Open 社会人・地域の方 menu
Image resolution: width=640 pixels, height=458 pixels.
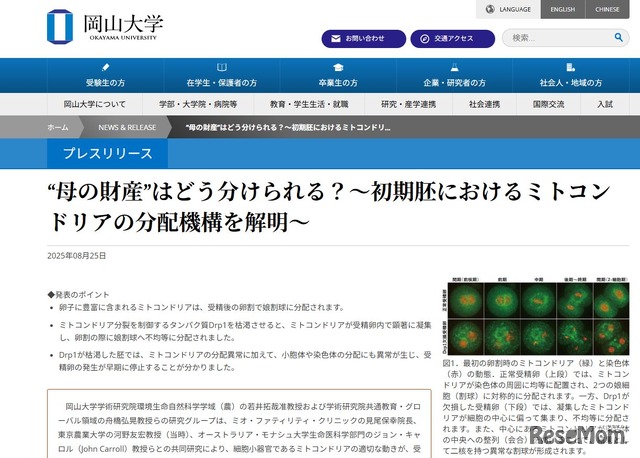571,76
